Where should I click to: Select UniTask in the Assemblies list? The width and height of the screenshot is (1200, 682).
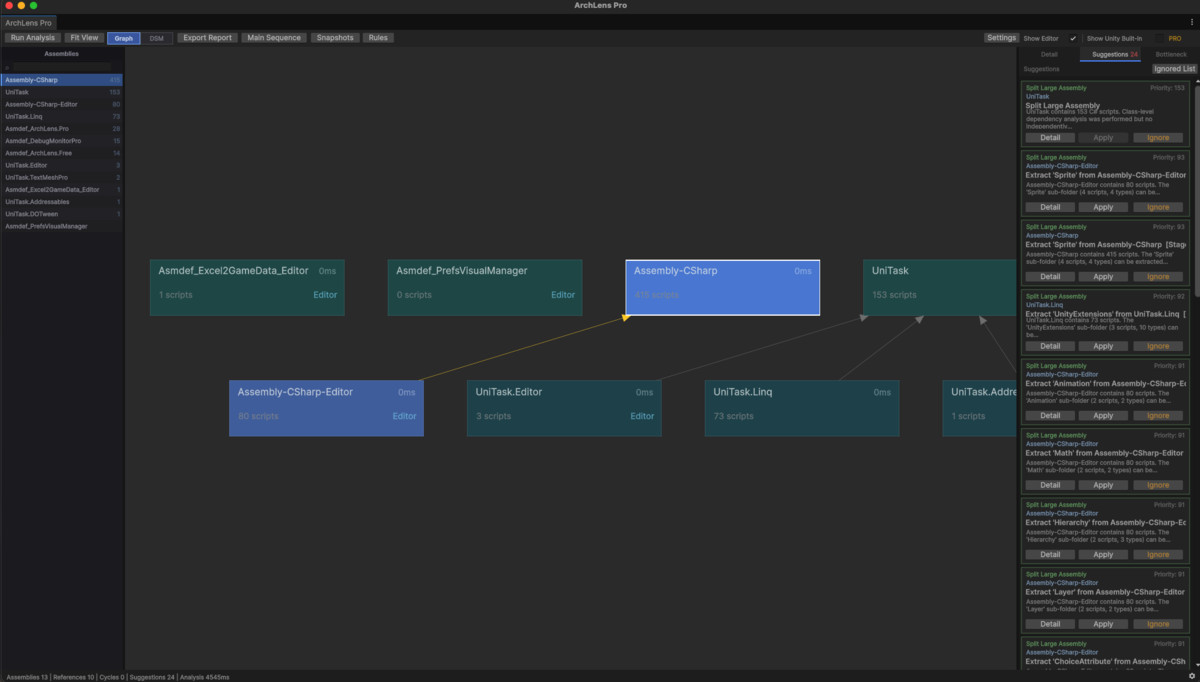pos(62,92)
